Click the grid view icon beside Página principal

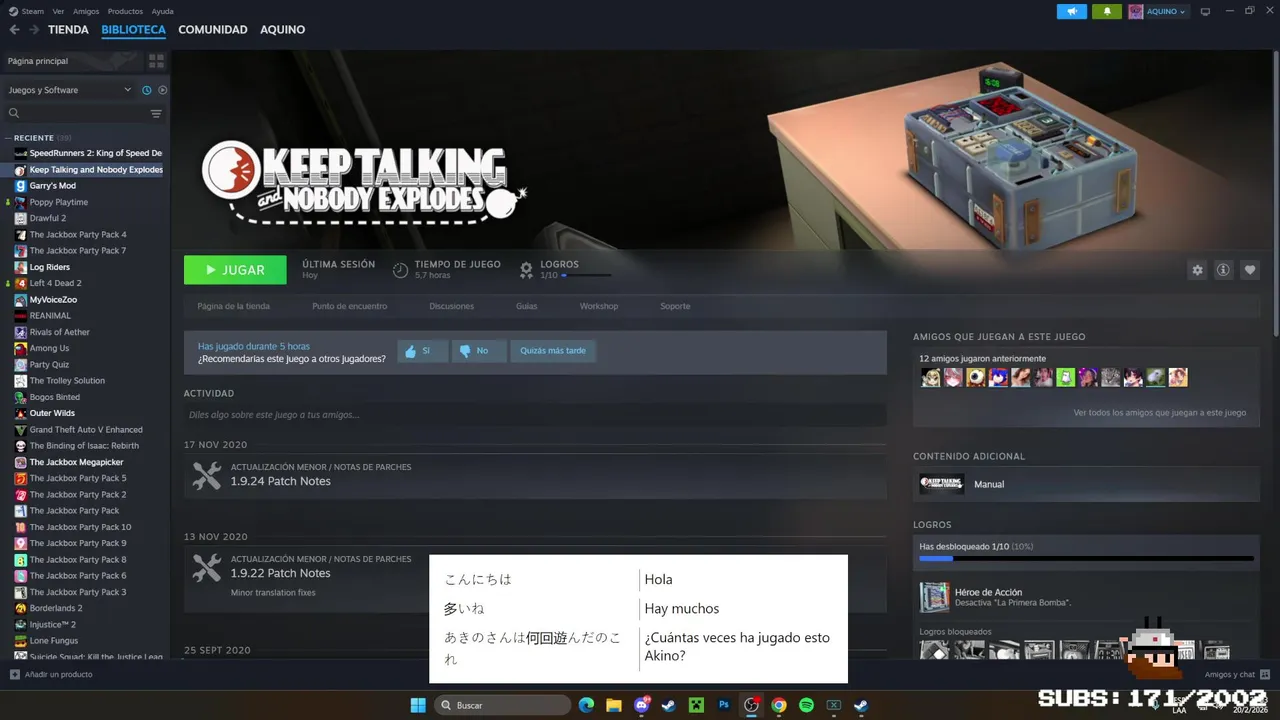tap(156, 61)
